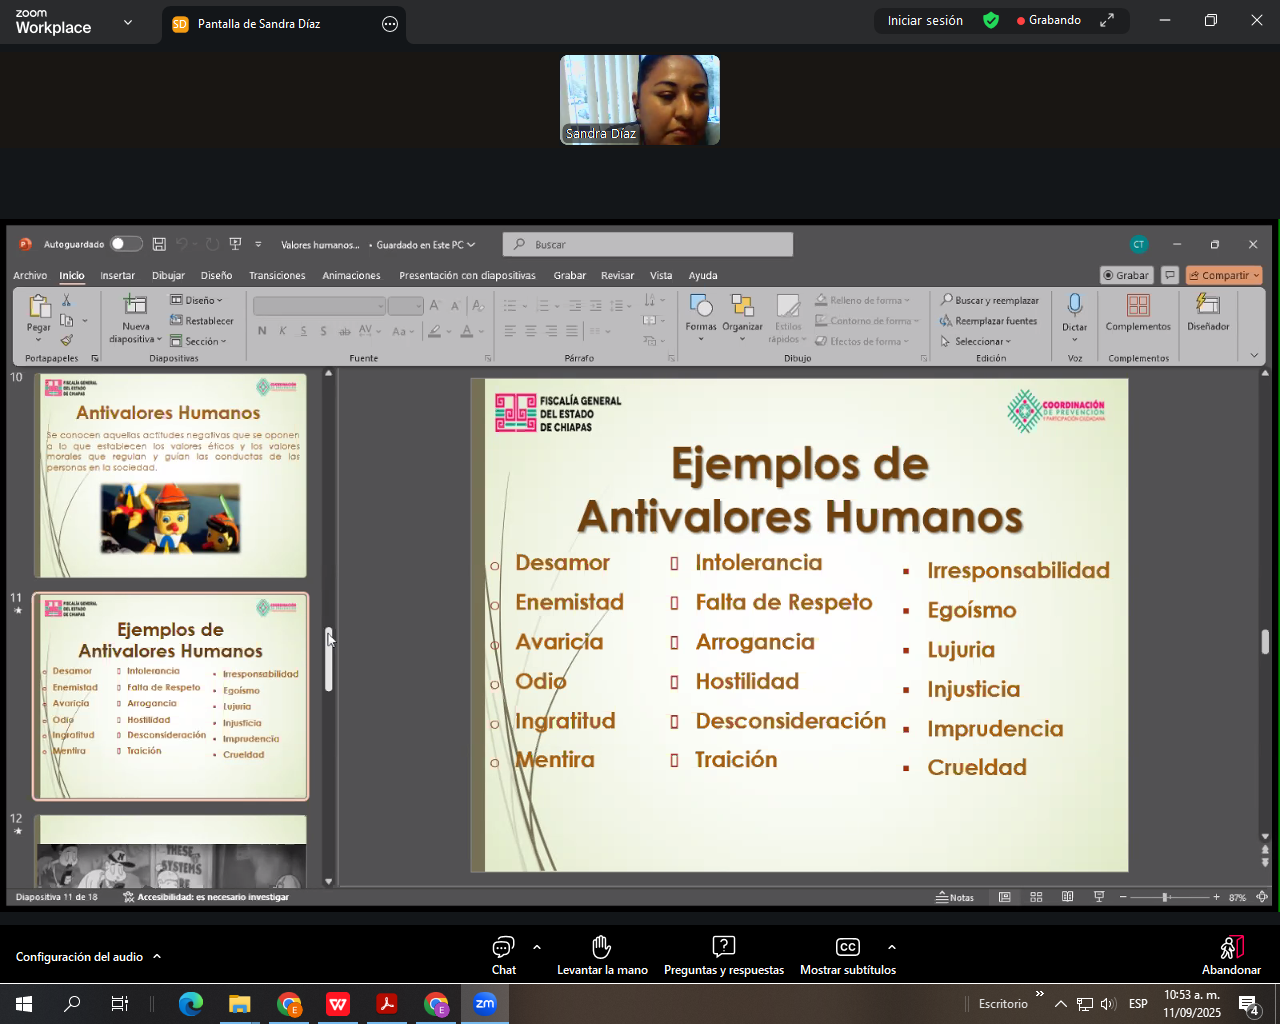The image size is (1280, 1024).
Task: Expand Configuración del audio options
Action: pos(157,957)
